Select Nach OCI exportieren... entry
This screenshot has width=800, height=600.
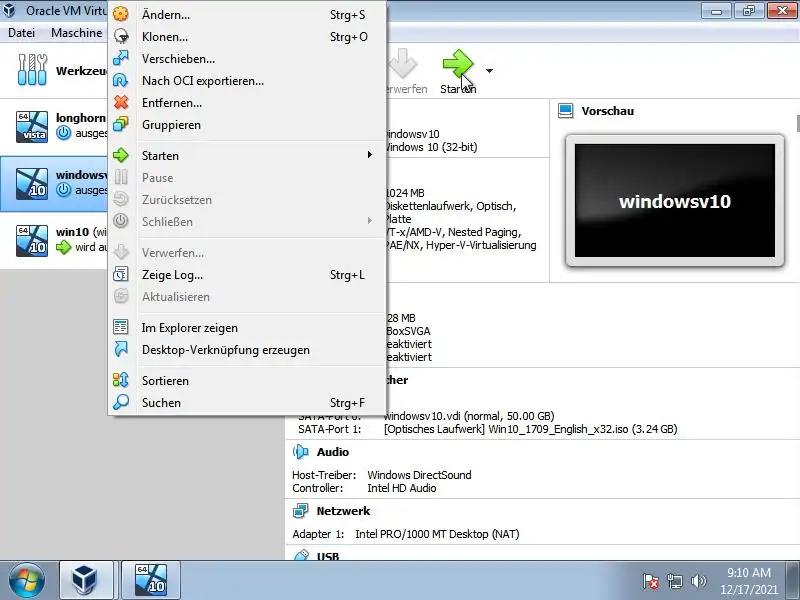coord(247,81)
